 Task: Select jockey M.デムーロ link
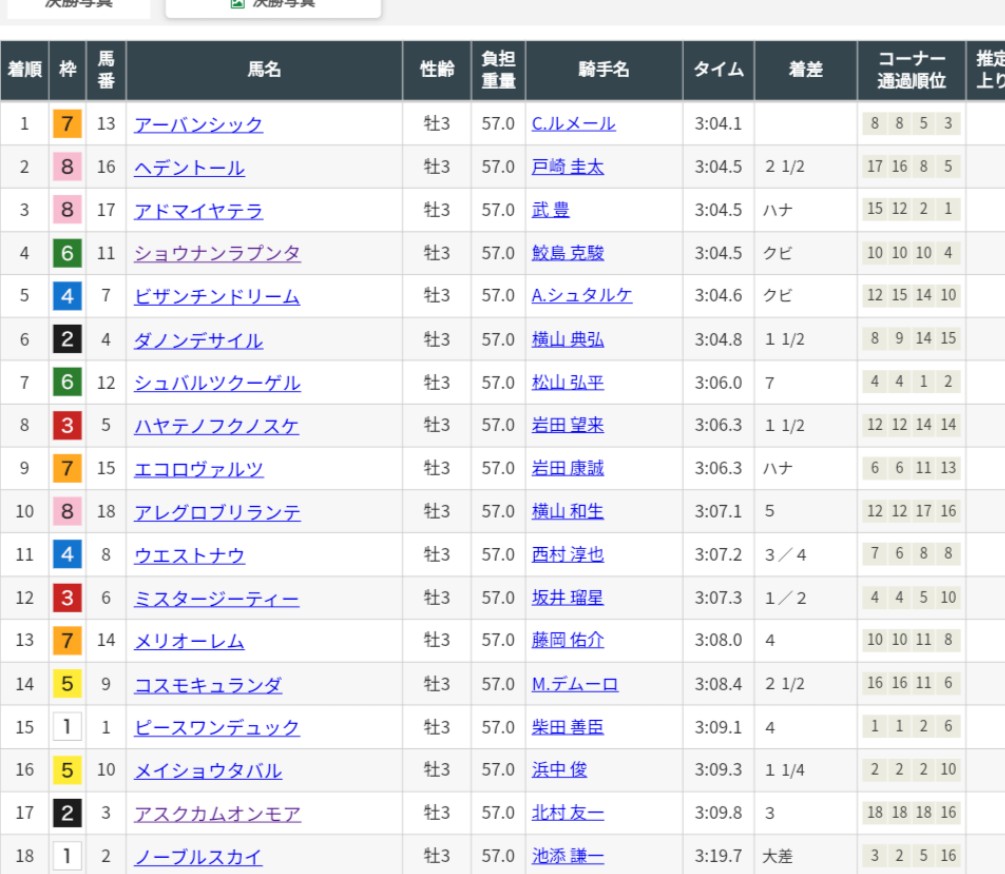575,684
